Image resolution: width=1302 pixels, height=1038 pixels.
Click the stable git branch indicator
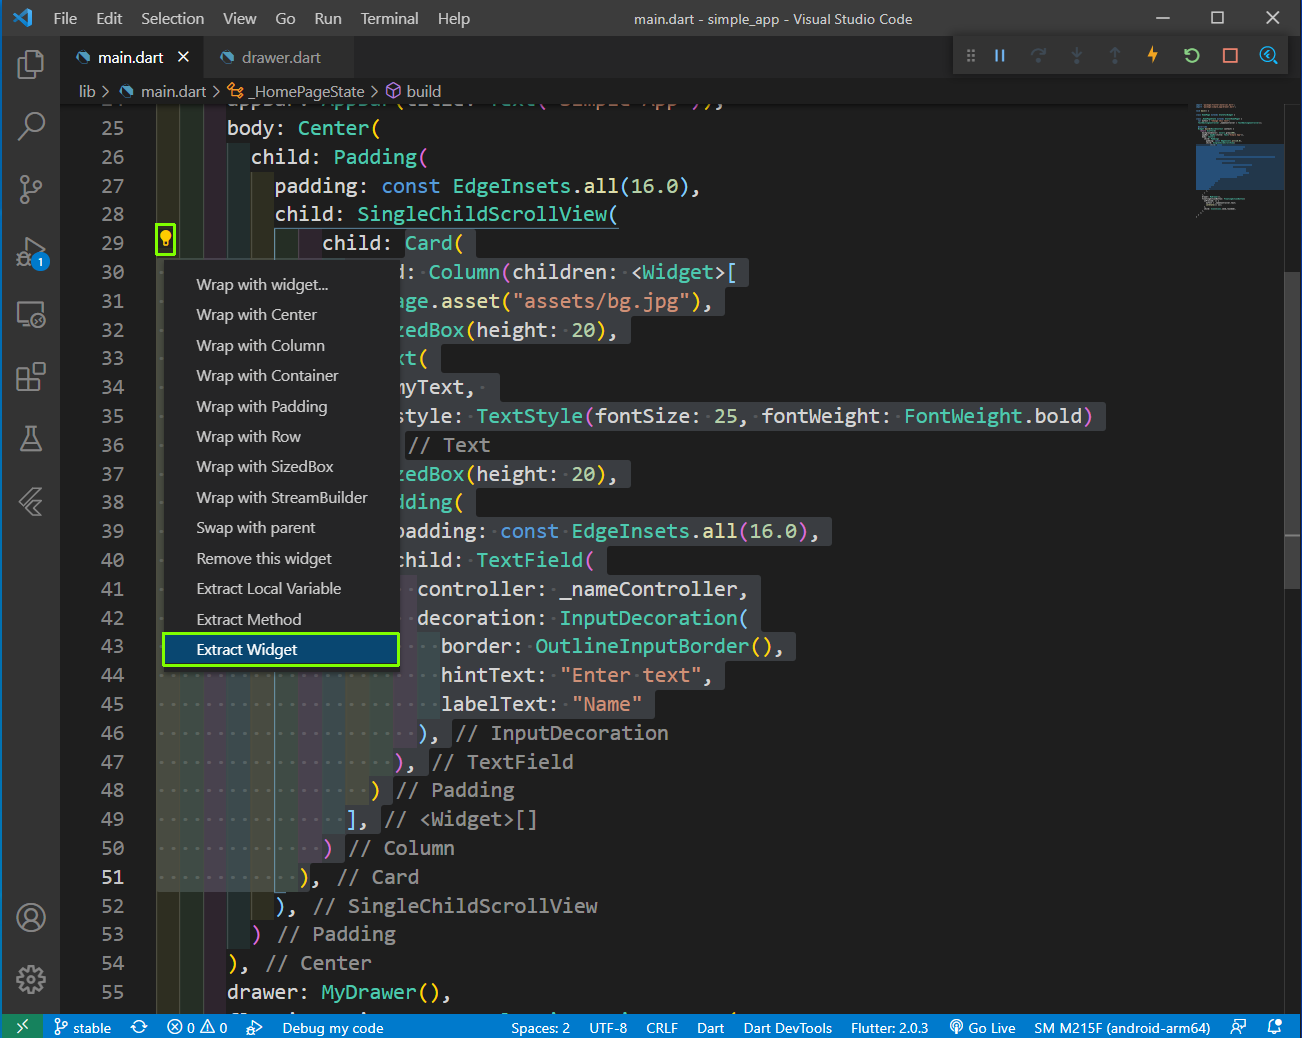click(x=82, y=1028)
